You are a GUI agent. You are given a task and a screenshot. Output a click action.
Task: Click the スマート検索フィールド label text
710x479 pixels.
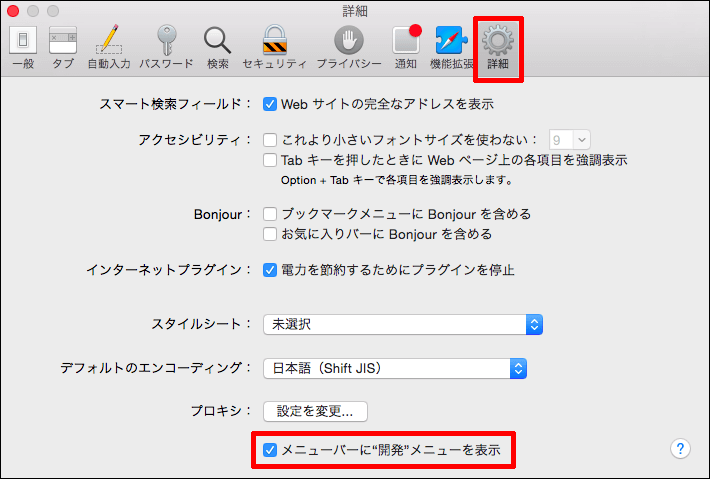tap(175, 104)
